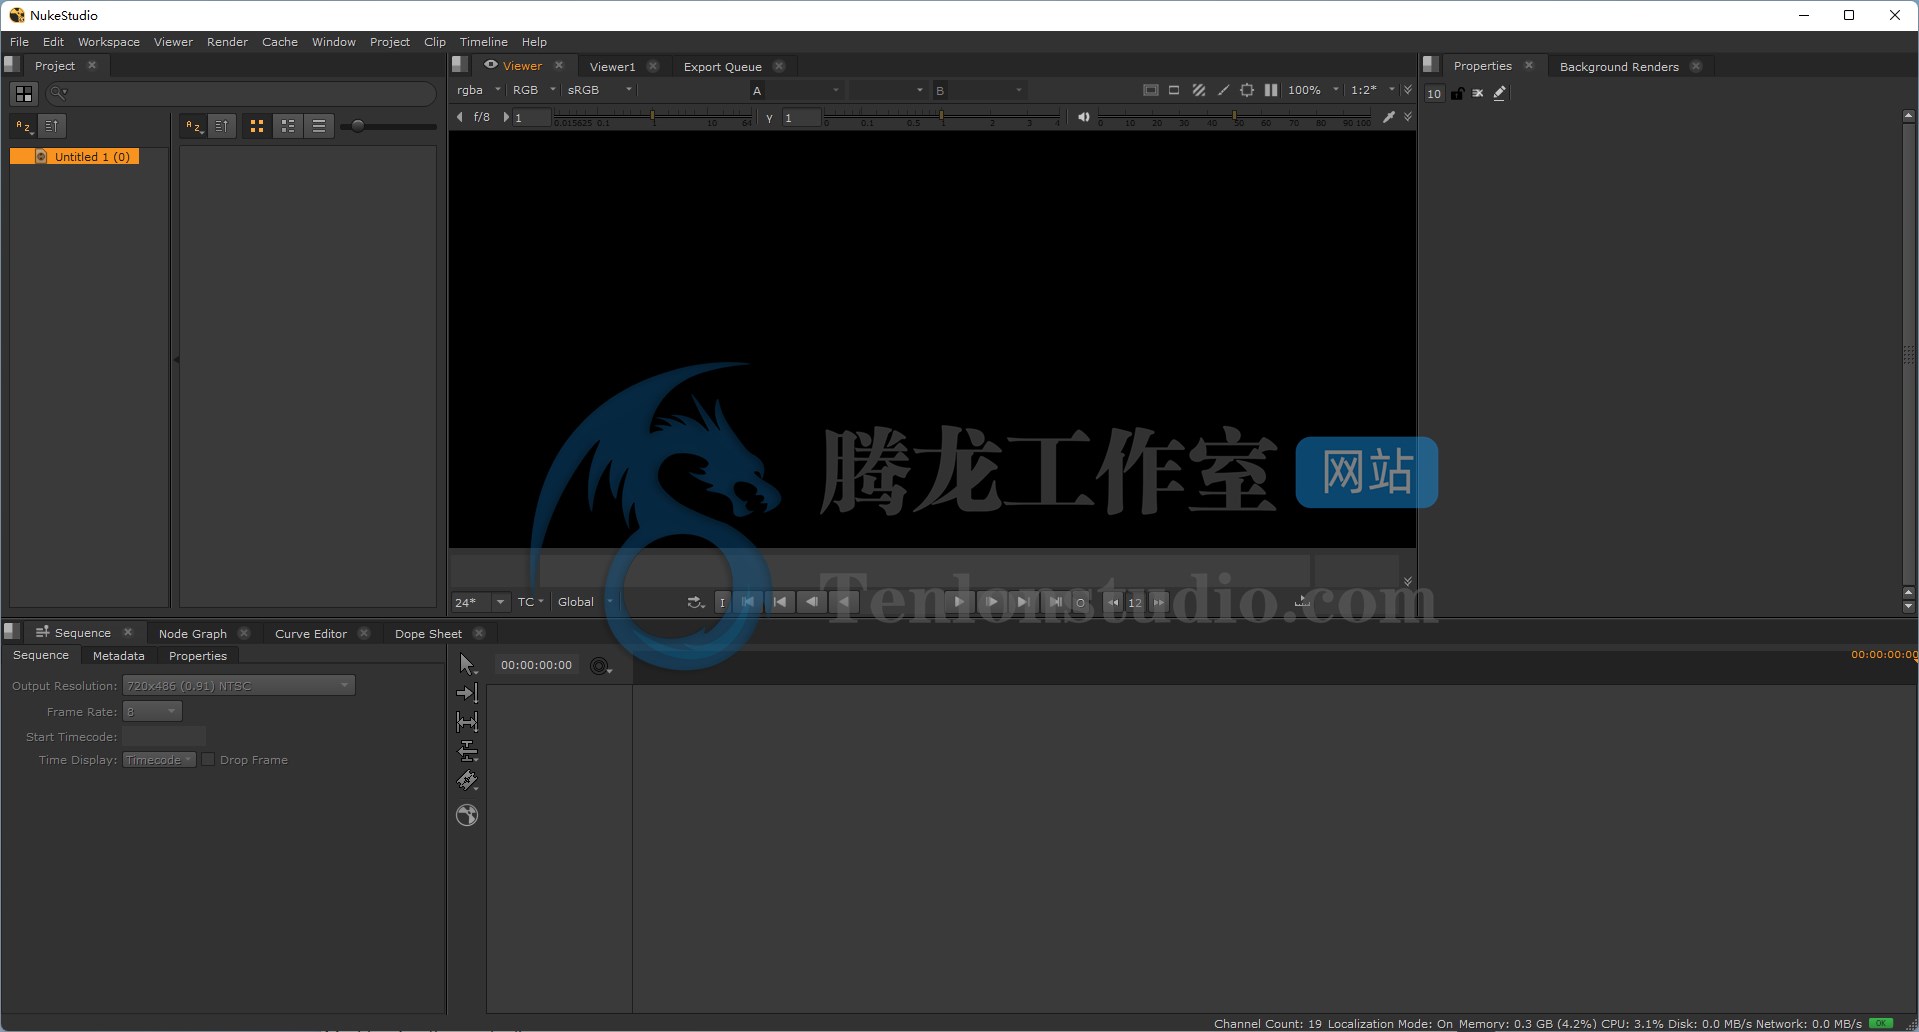
Task: Click the globe soft effects icon
Action: [466, 815]
